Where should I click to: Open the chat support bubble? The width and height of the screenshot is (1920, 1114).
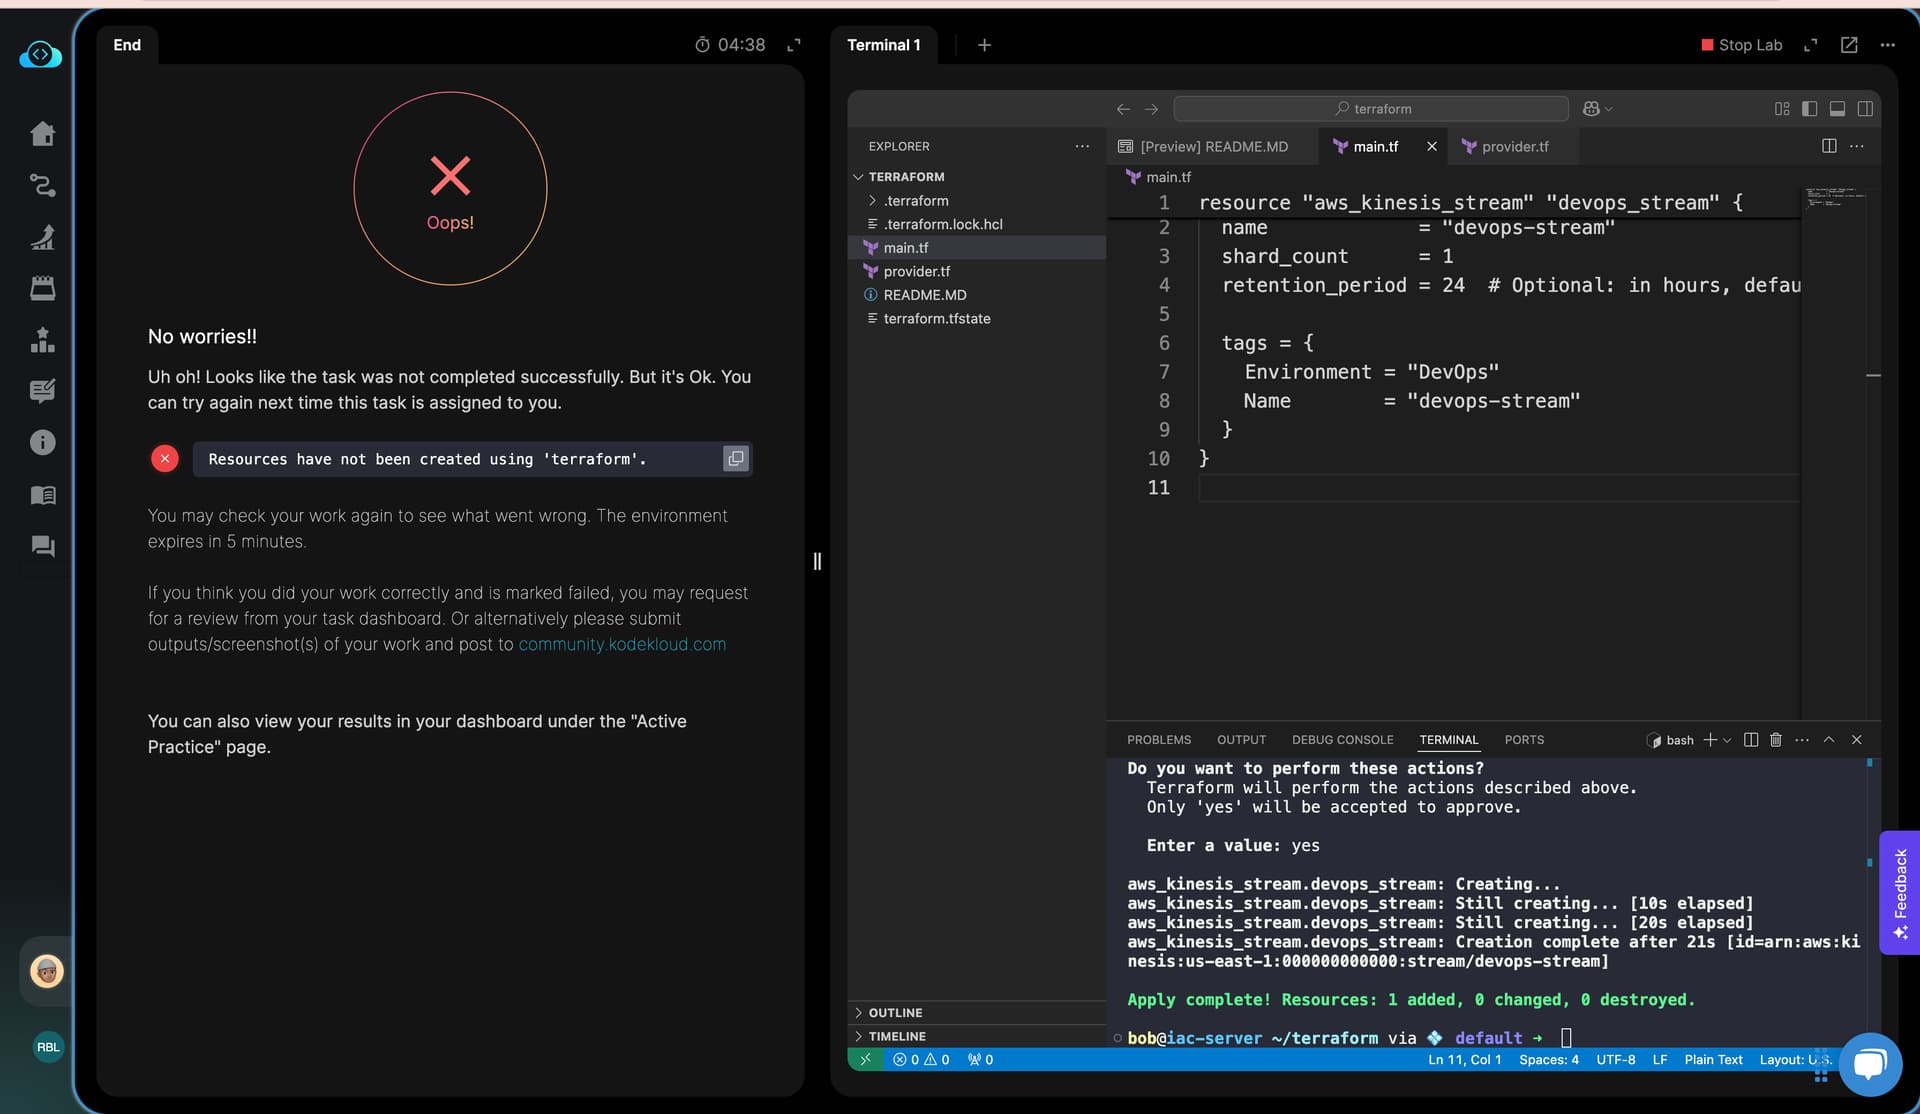(1869, 1064)
